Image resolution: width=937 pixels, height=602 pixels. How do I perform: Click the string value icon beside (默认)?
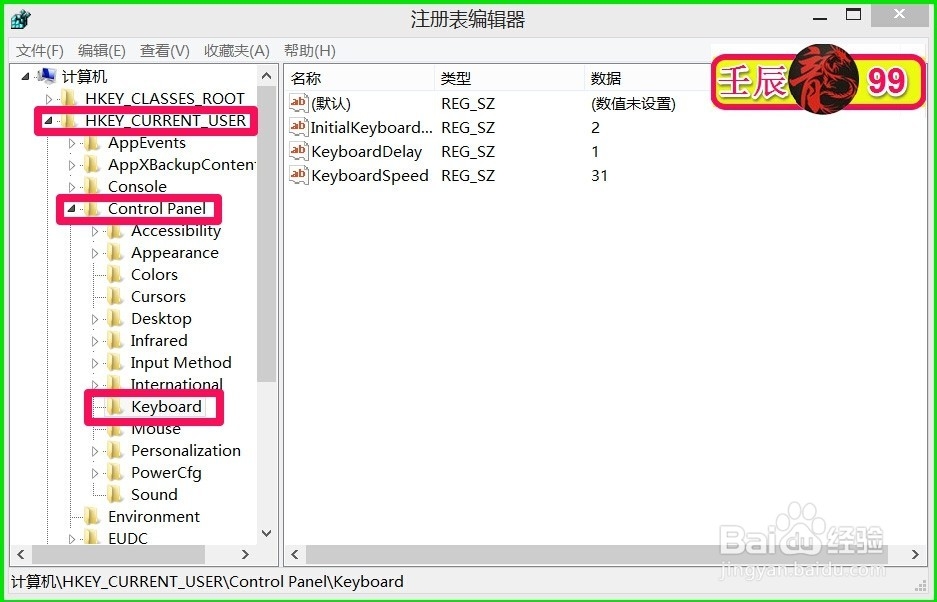click(299, 103)
